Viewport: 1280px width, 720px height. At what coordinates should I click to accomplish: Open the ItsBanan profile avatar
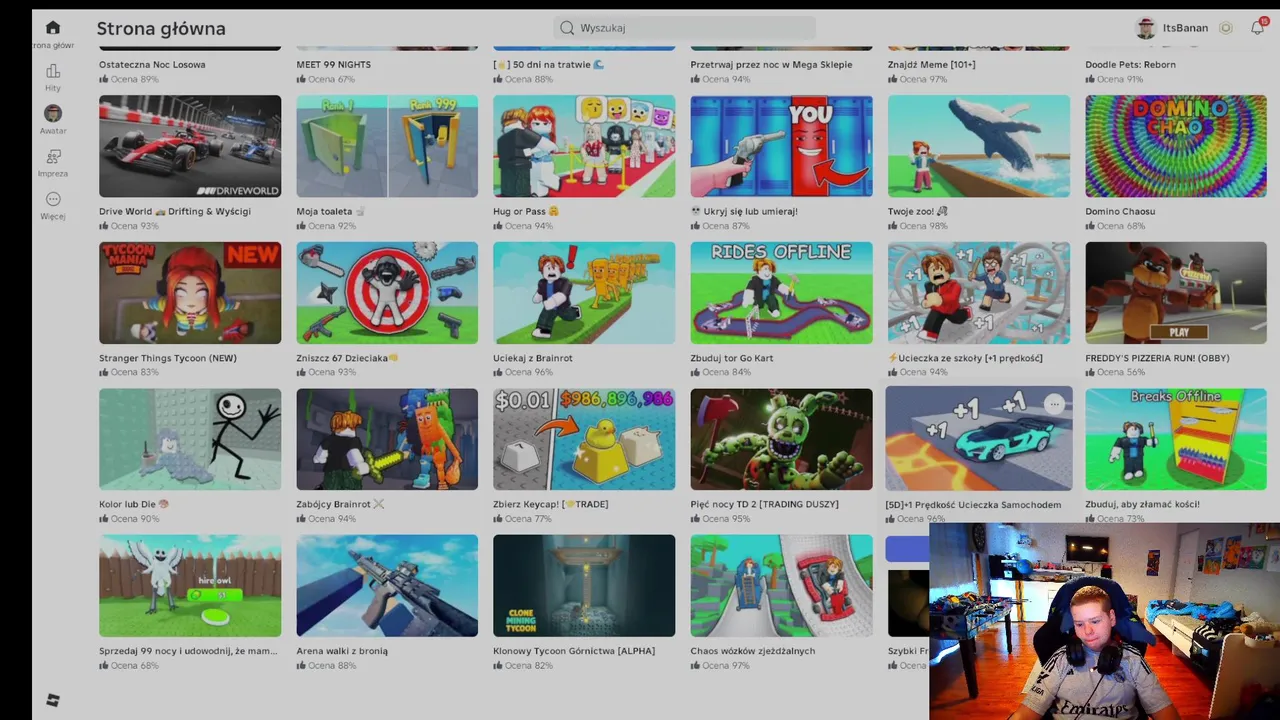(1146, 28)
